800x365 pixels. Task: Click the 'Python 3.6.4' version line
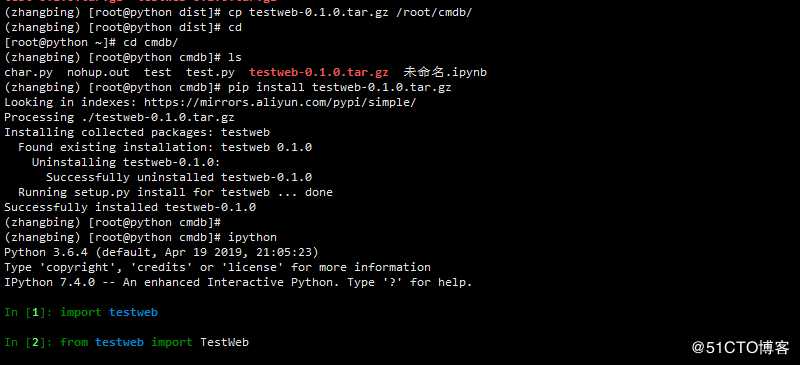point(161,252)
